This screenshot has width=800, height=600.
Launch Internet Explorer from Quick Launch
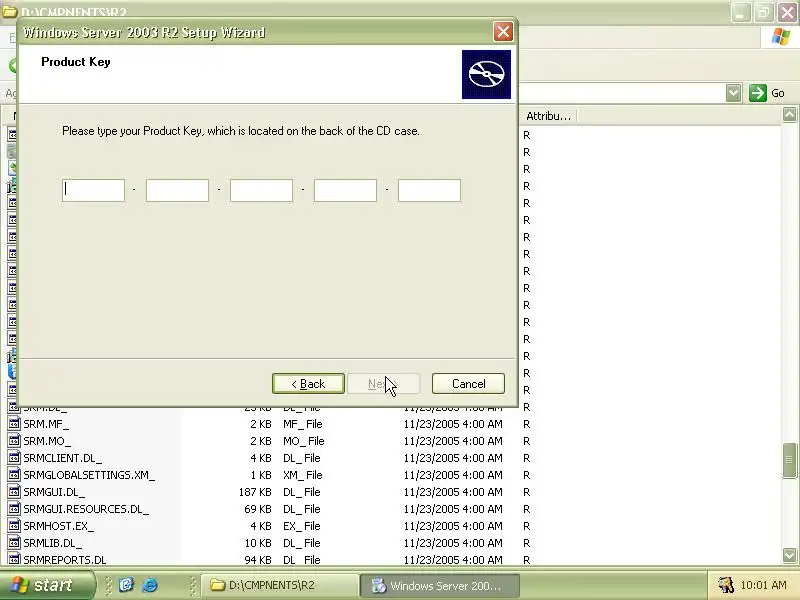(149, 585)
